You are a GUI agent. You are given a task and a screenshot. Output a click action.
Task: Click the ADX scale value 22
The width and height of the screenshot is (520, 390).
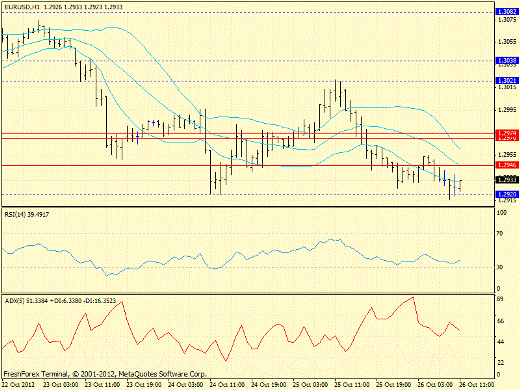(x=500, y=362)
